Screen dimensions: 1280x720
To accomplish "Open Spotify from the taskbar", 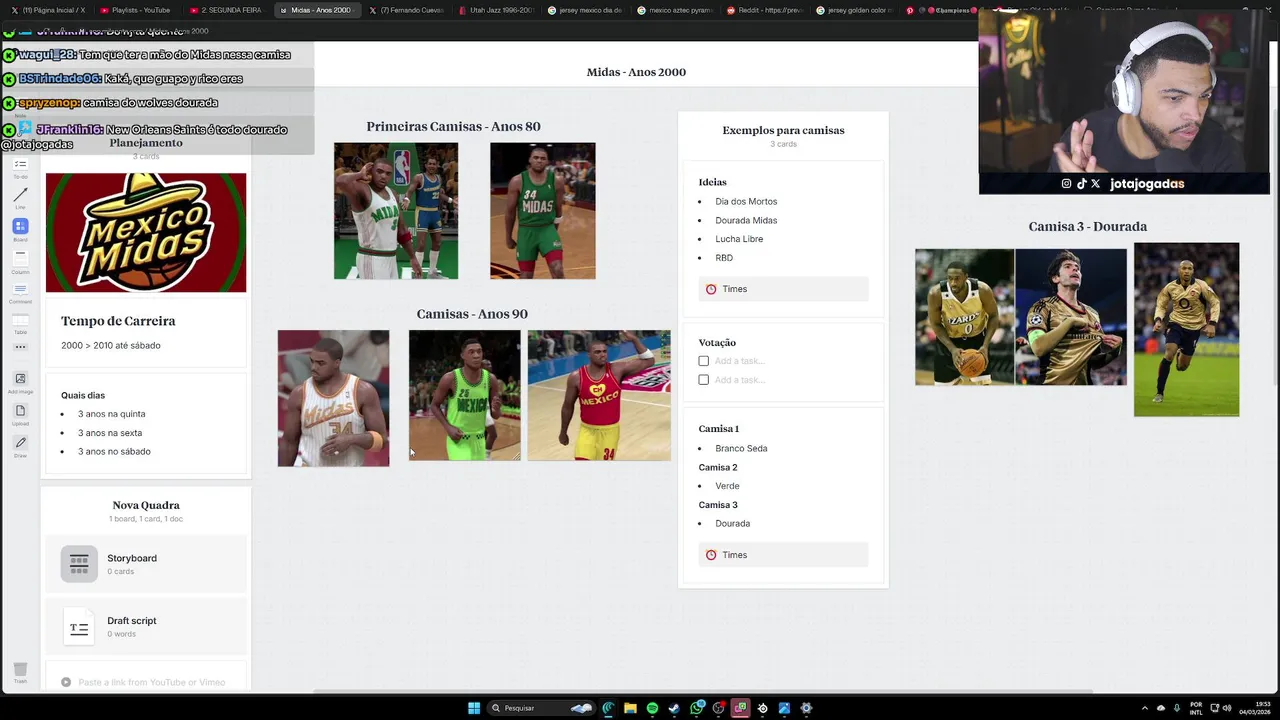I will tap(652, 708).
